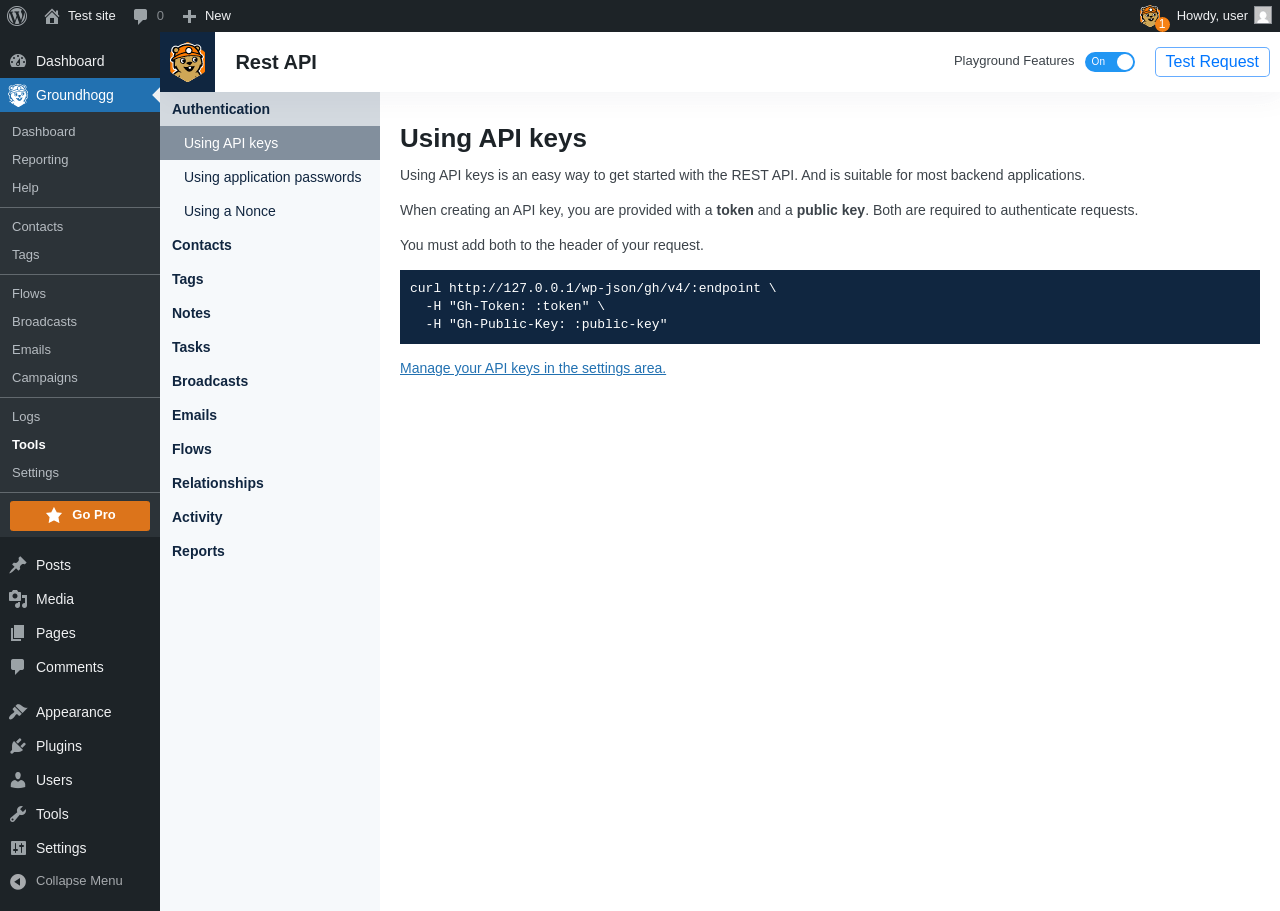Click the WordPress logo icon
The height and width of the screenshot is (911, 1280).
point(17,16)
